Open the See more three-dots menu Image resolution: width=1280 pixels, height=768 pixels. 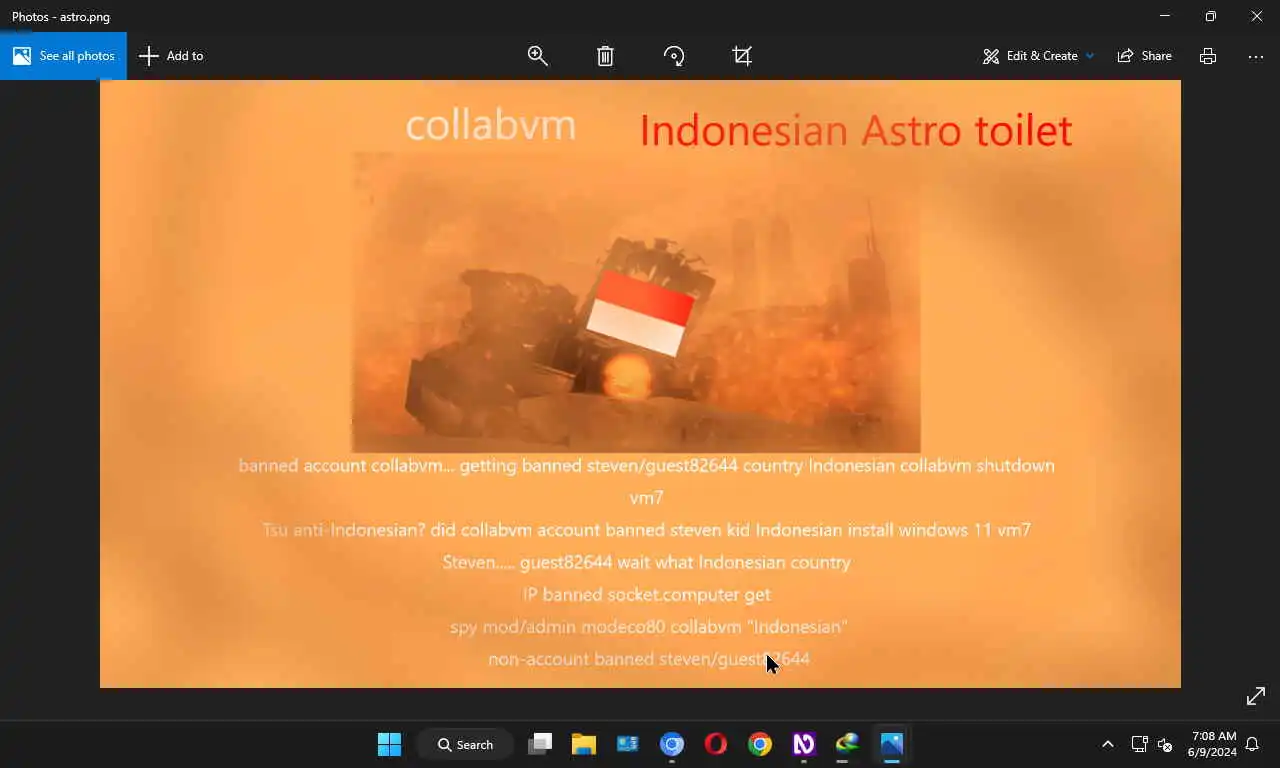[1256, 56]
